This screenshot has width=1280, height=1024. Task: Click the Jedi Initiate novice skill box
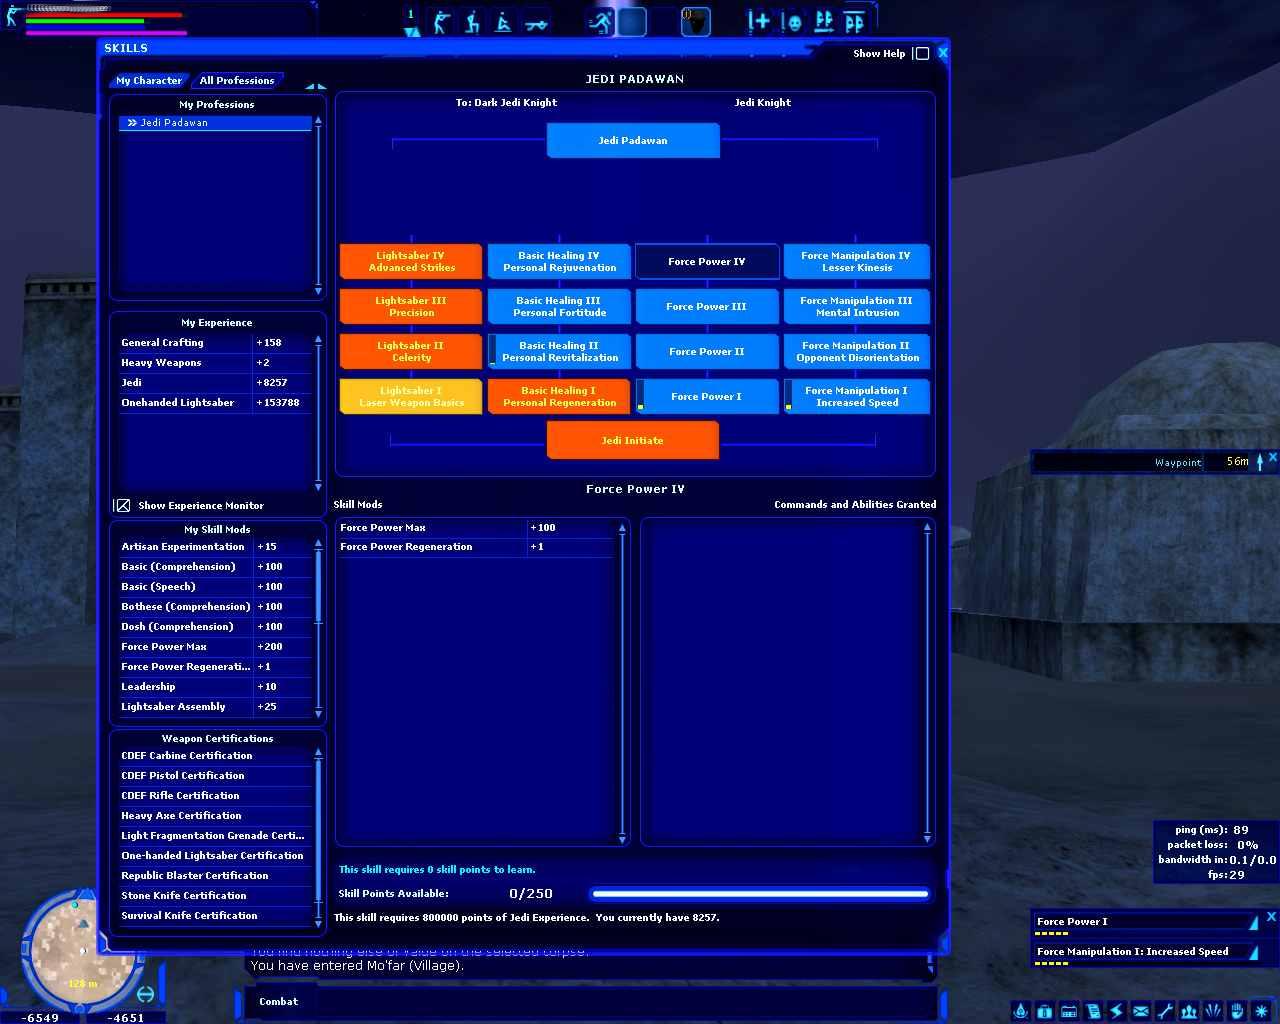click(633, 440)
